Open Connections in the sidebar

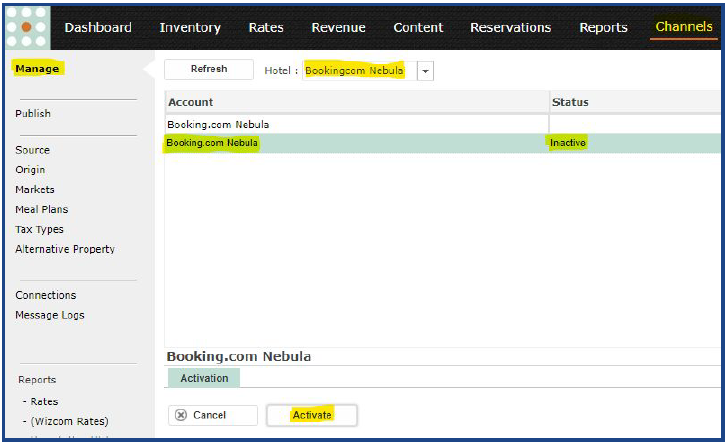46,295
